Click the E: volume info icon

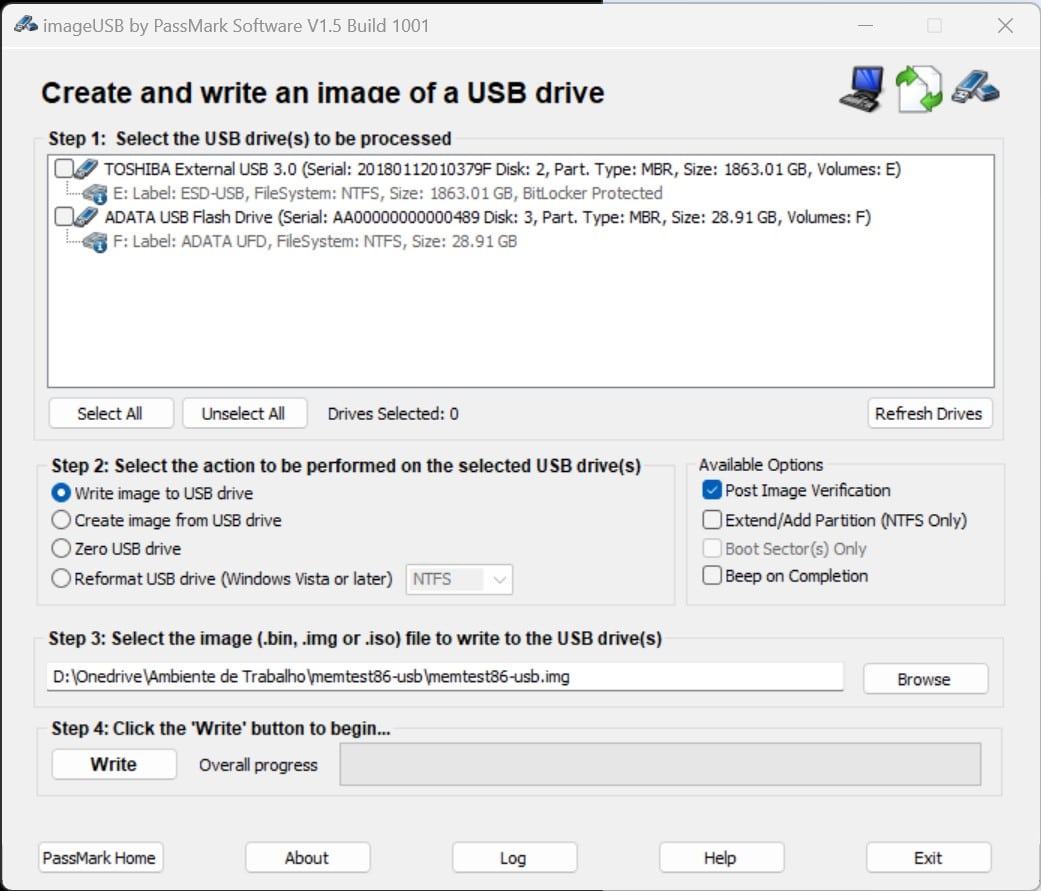tap(95, 194)
